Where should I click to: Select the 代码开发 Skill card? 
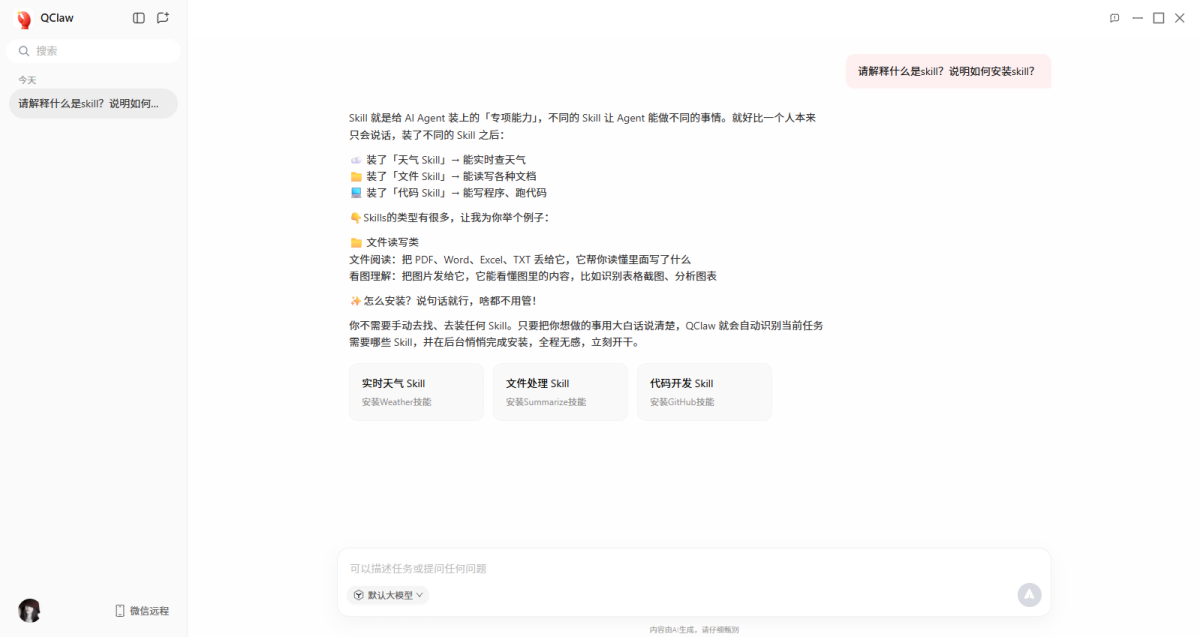[704, 391]
